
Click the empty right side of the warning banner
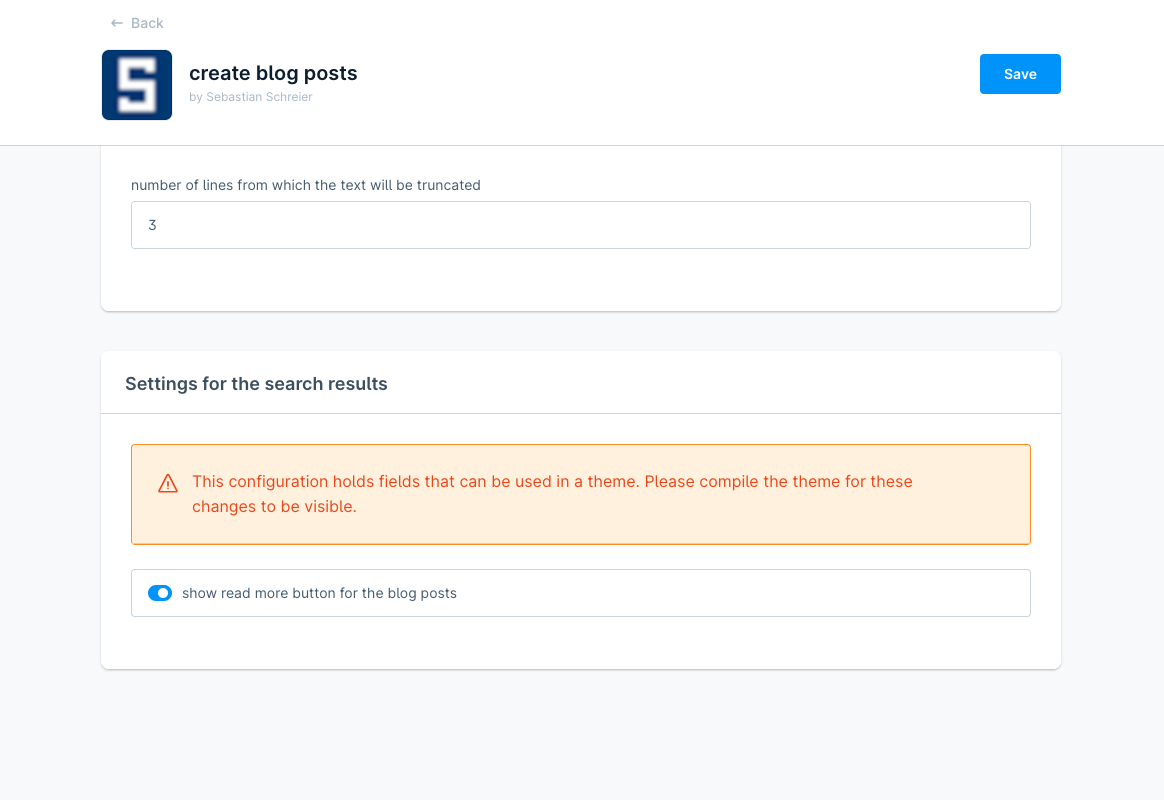[975, 494]
